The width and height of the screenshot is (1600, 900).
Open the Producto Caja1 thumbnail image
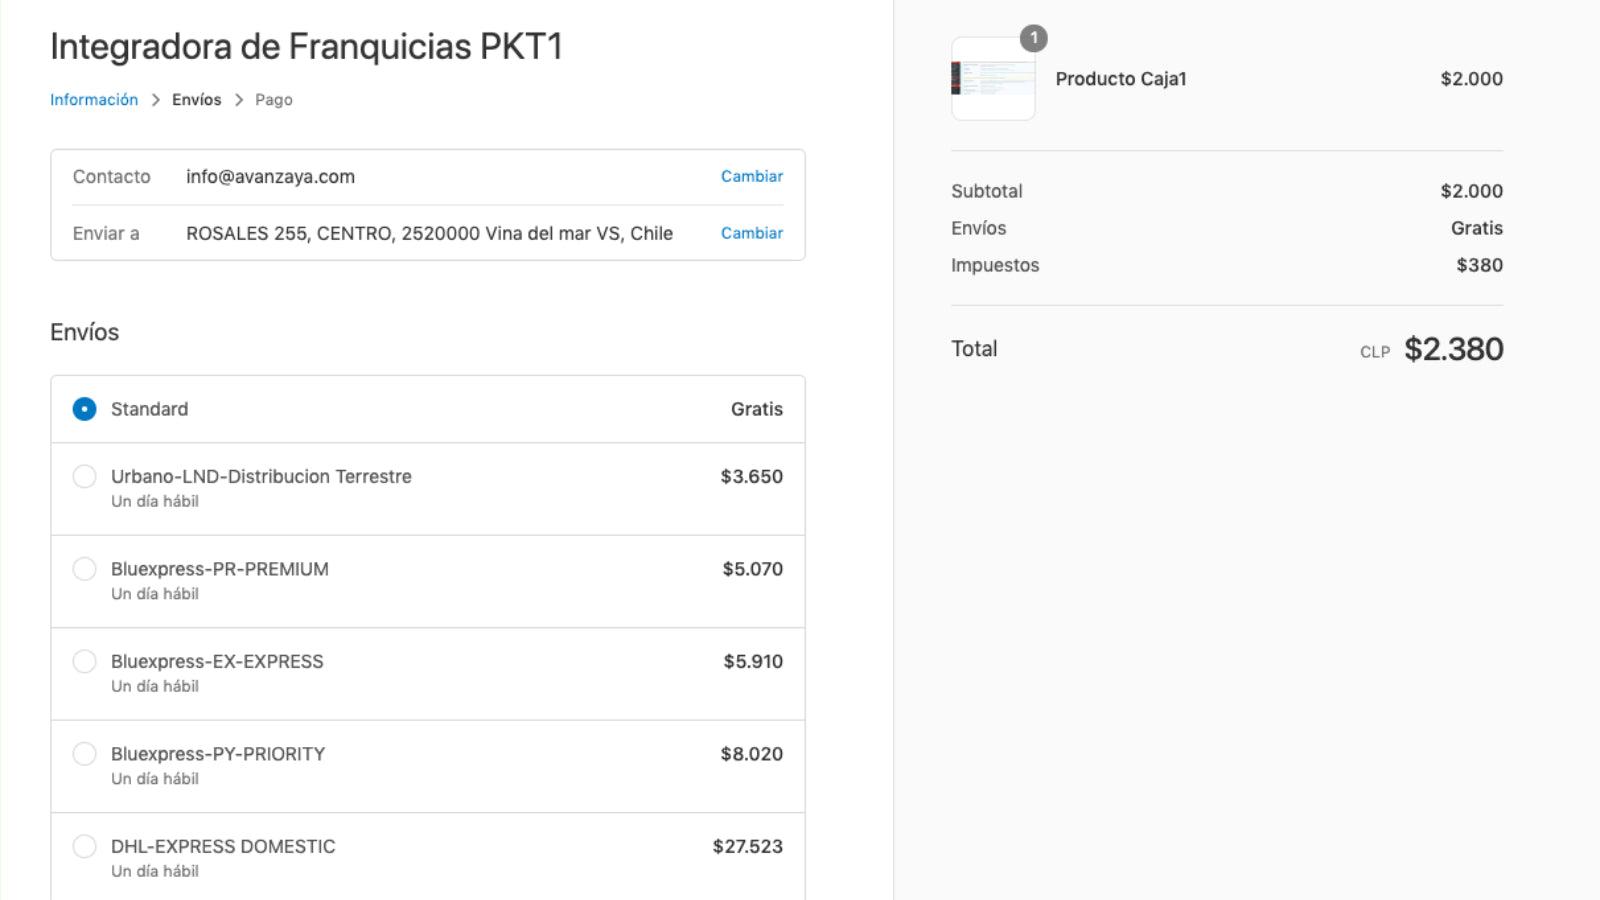click(993, 79)
